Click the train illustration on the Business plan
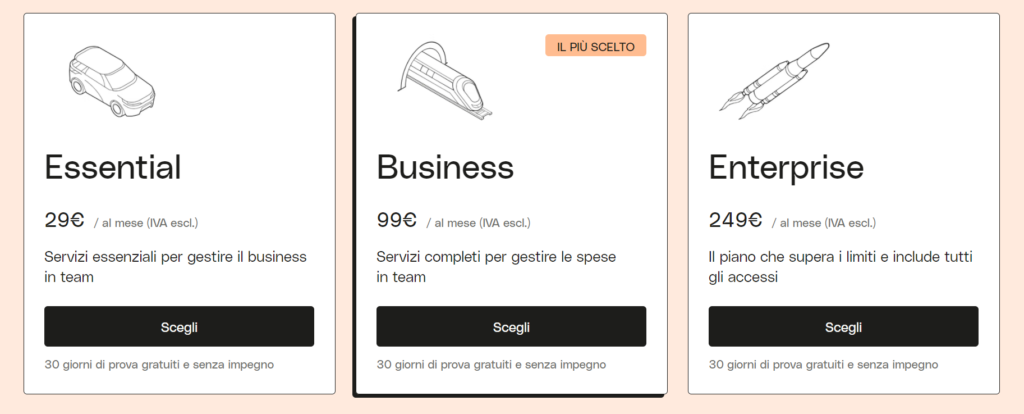 pyautogui.click(x=439, y=81)
